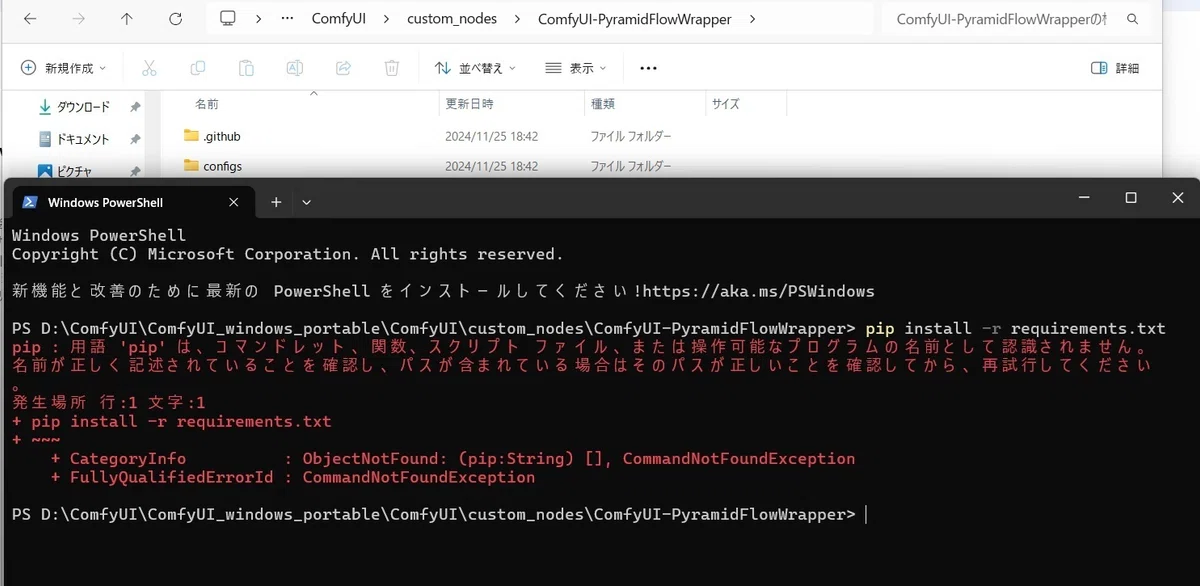This screenshot has width=1200, height=586.
Task: Click the pin icon next to ピクチャ
Action: 135,172
